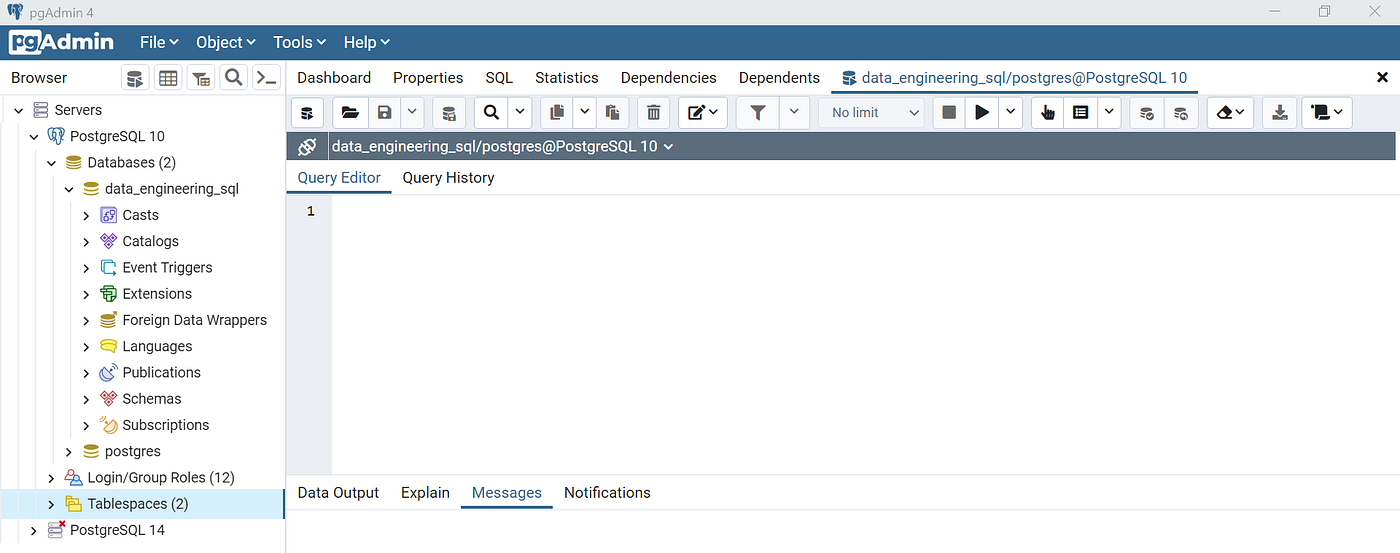The width and height of the screenshot is (1400, 553).
Task: Open the Help menu
Action: (366, 42)
